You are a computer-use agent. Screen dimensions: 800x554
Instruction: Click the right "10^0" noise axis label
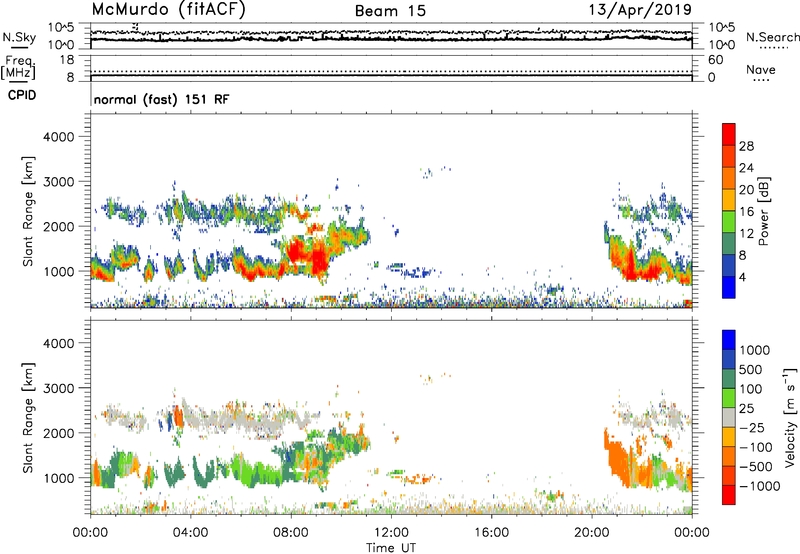[x=722, y=45]
